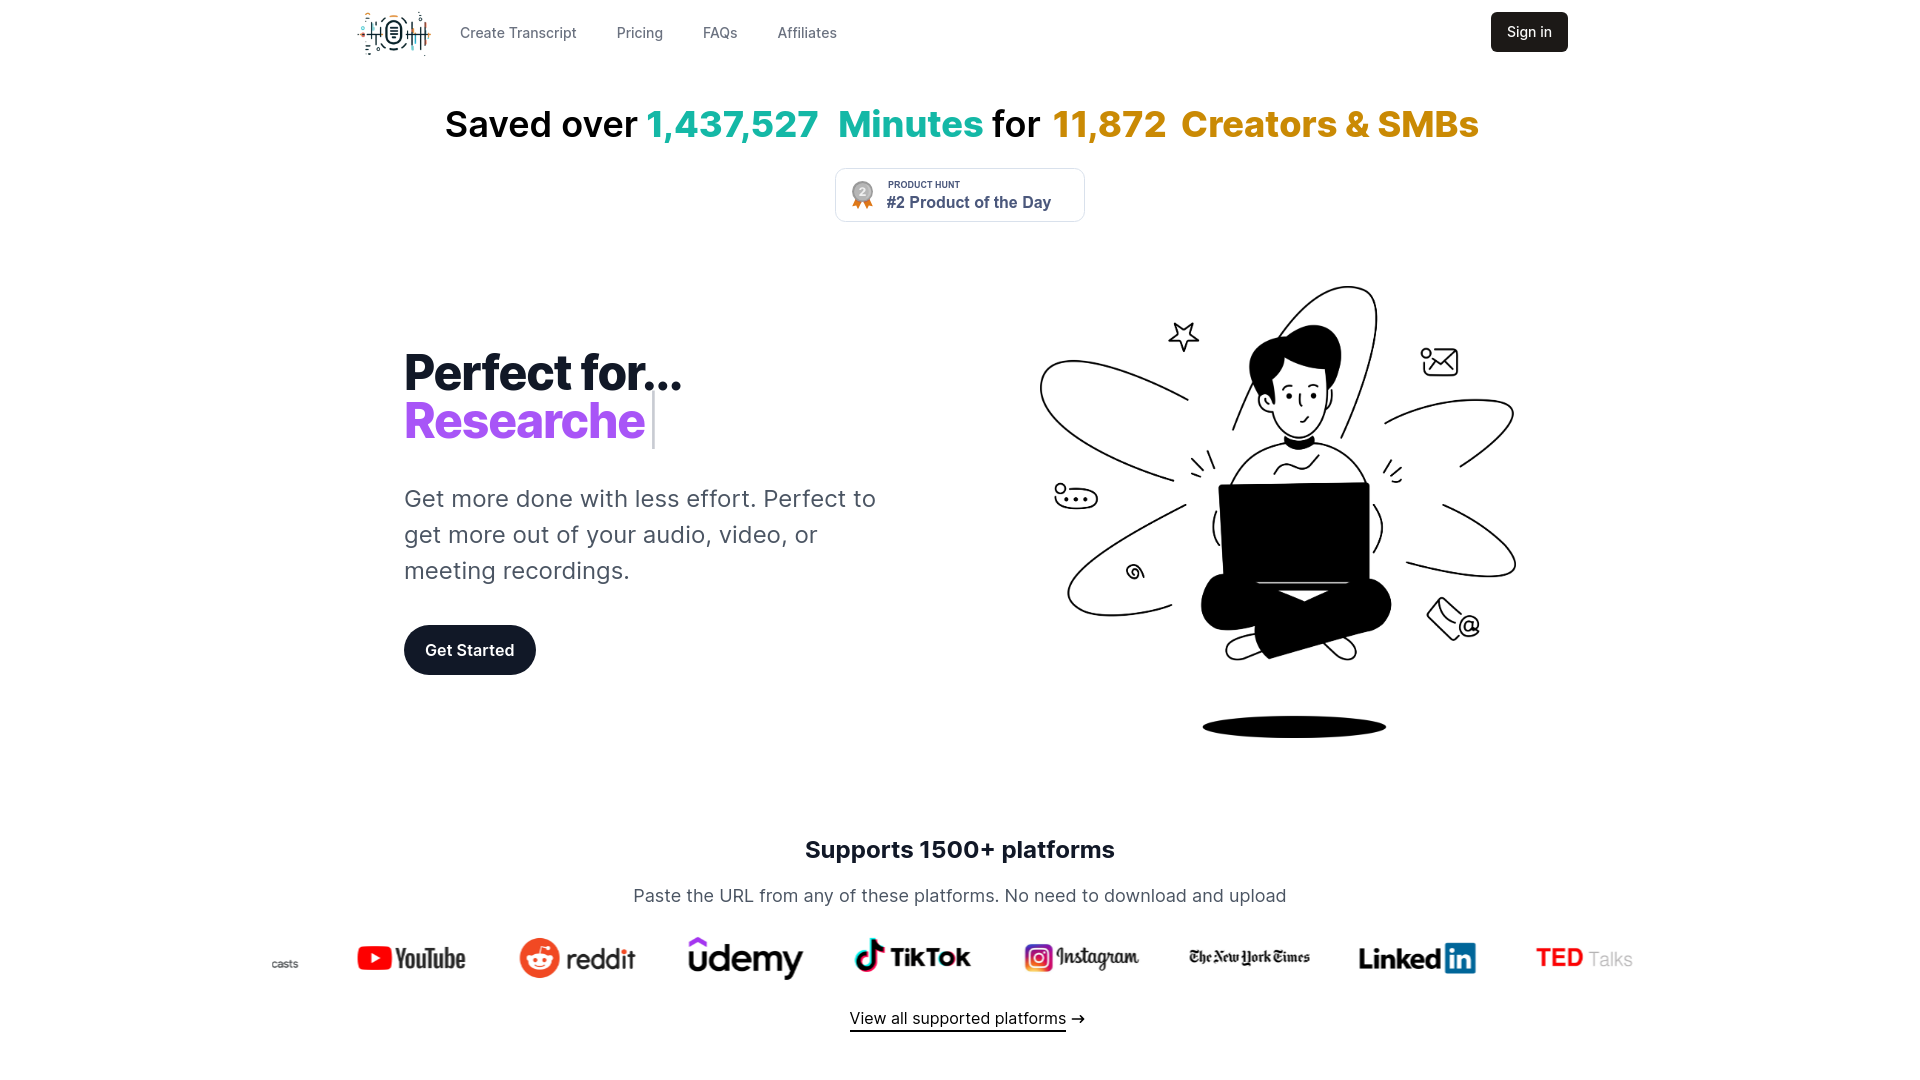This screenshot has width=1920, height=1080.
Task: Open View all supported platforms link
Action: 957,1018
